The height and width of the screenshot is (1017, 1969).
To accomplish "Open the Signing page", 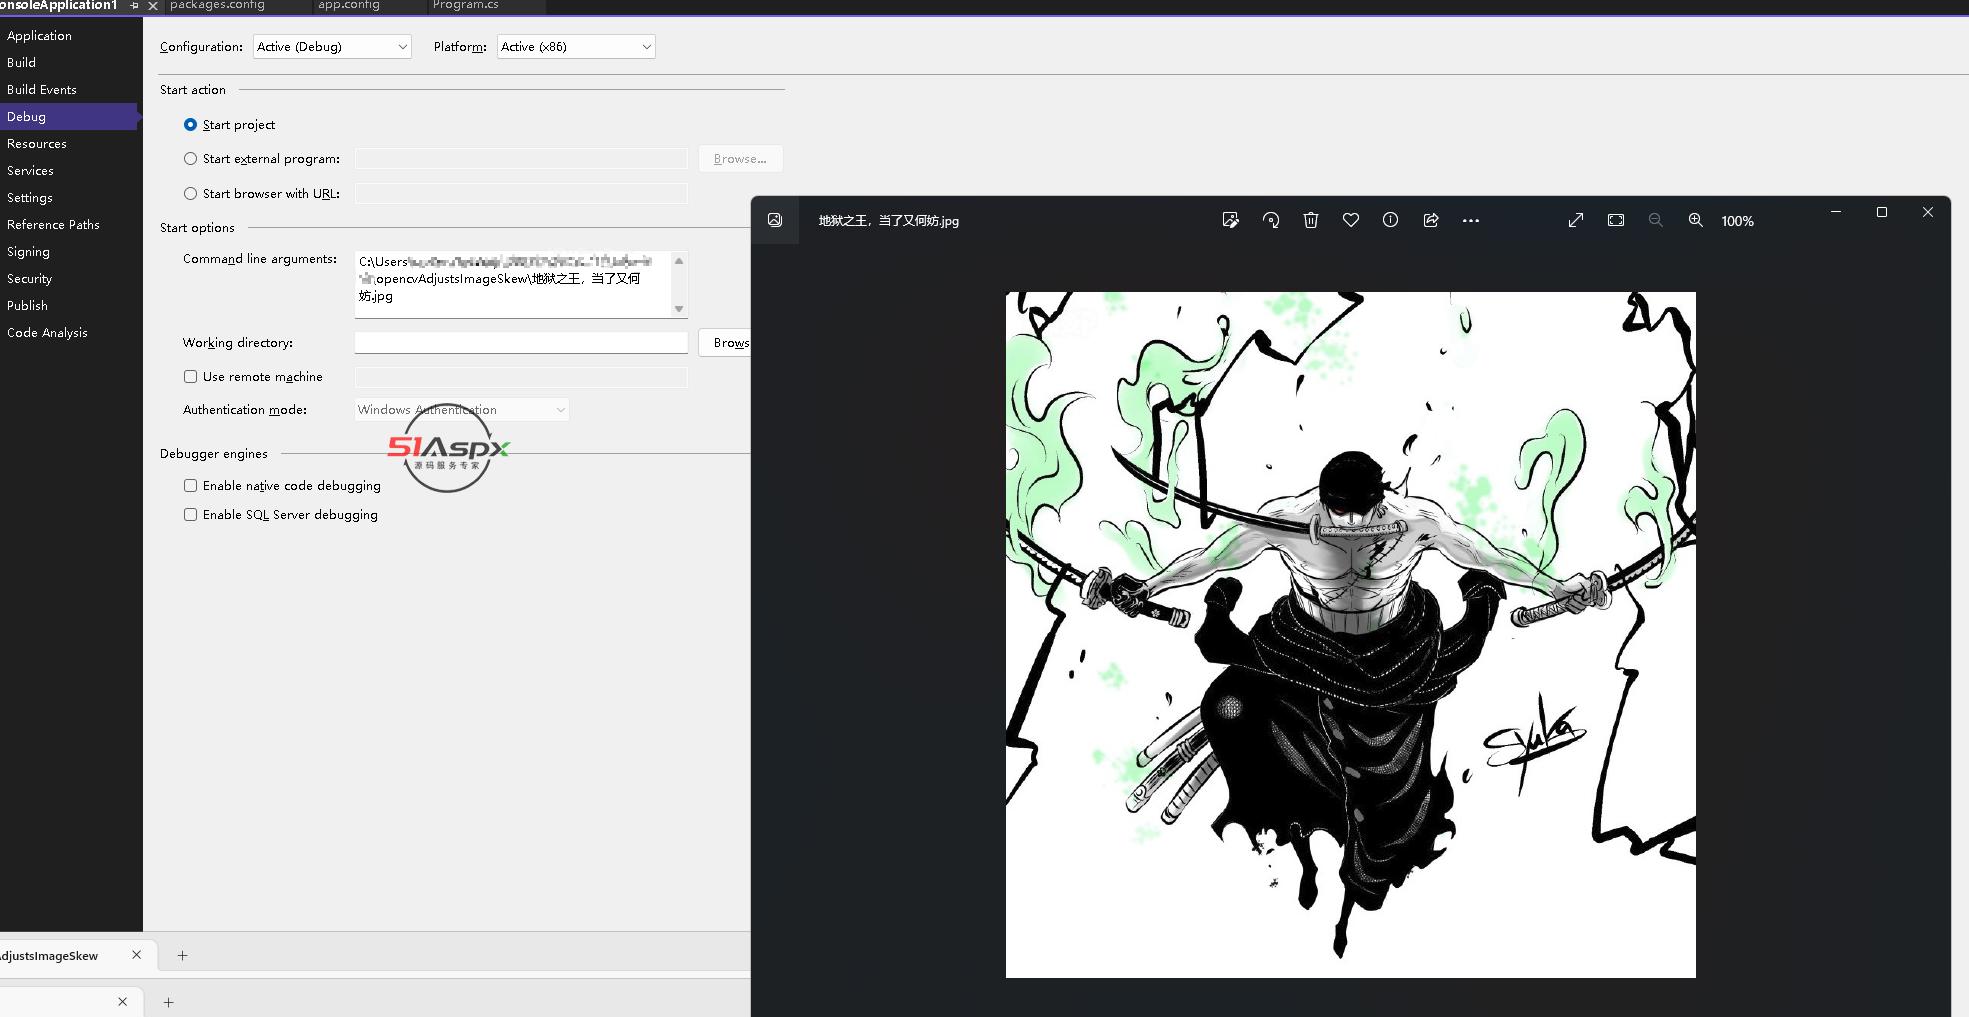I will click(x=28, y=252).
